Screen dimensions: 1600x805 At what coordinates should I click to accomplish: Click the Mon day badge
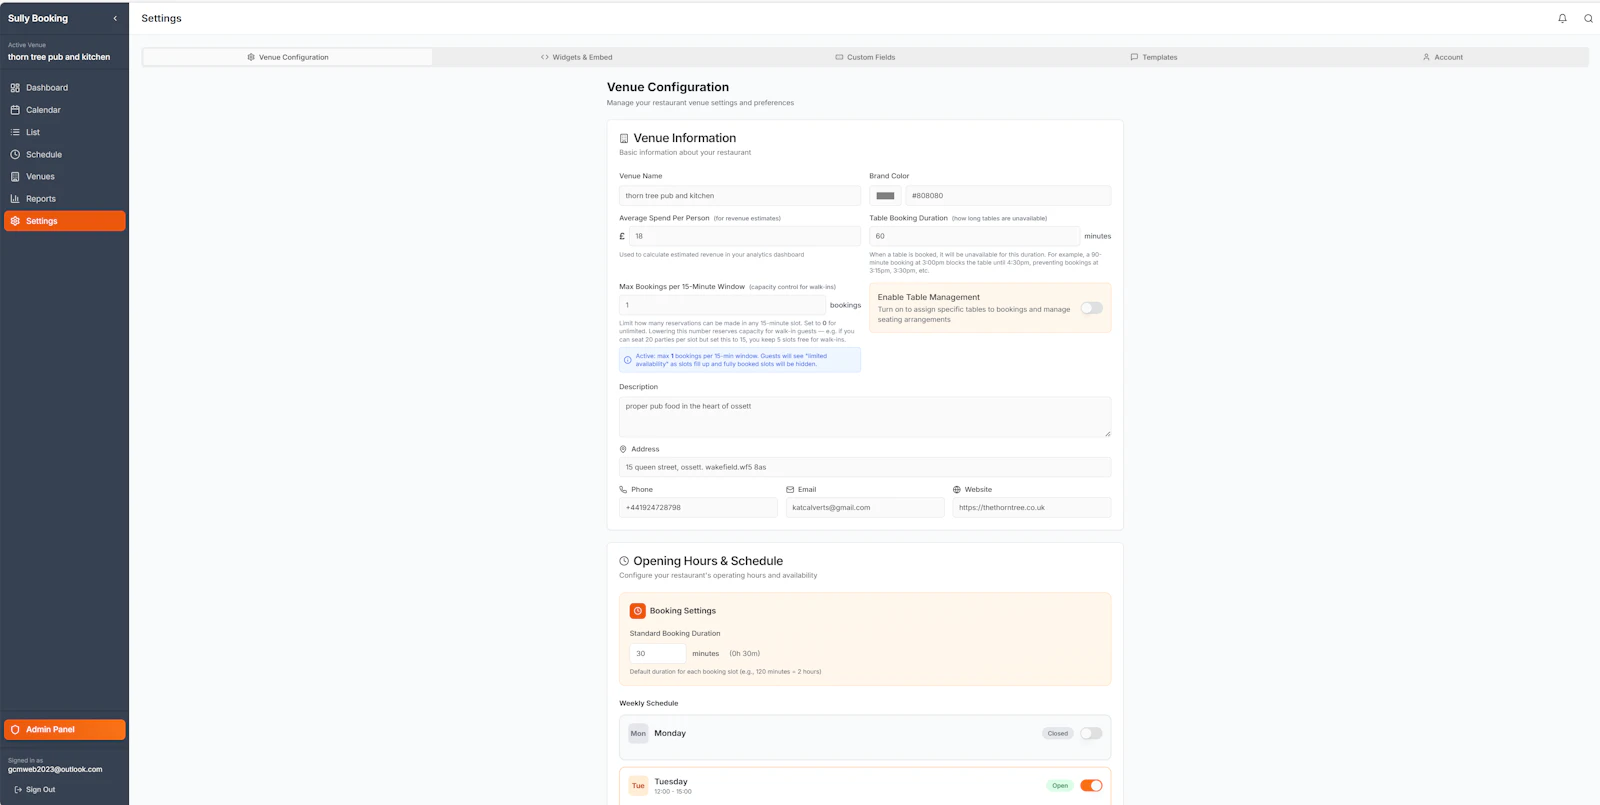(638, 733)
